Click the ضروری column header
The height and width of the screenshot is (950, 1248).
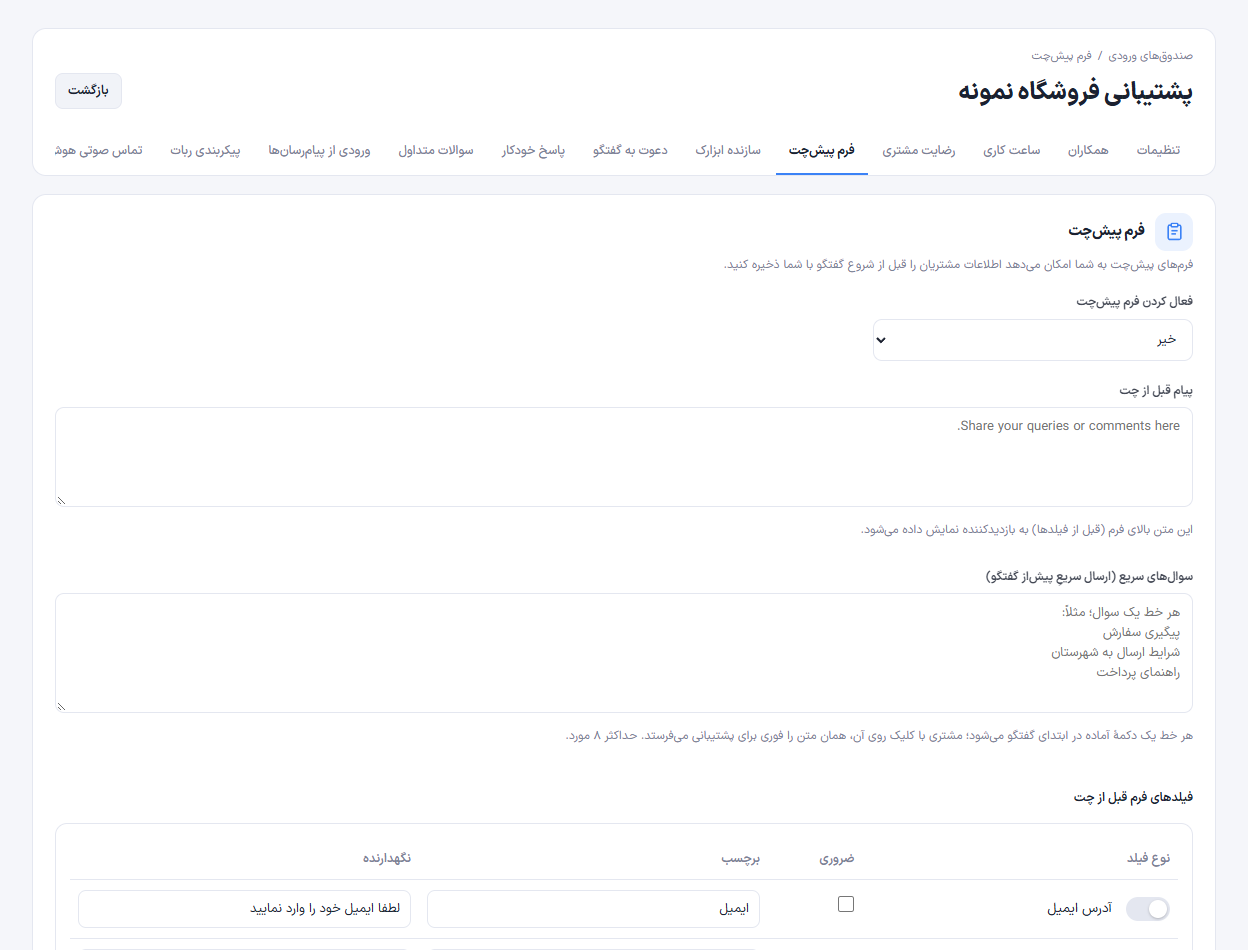(837, 858)
